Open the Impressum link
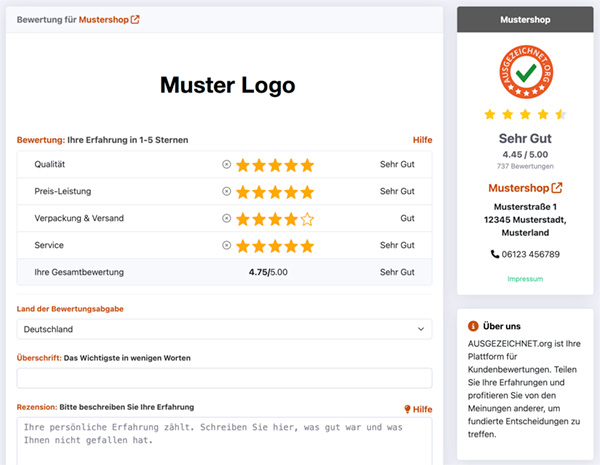The height and width of the screenshot is (465, 600). coord(526,279)
